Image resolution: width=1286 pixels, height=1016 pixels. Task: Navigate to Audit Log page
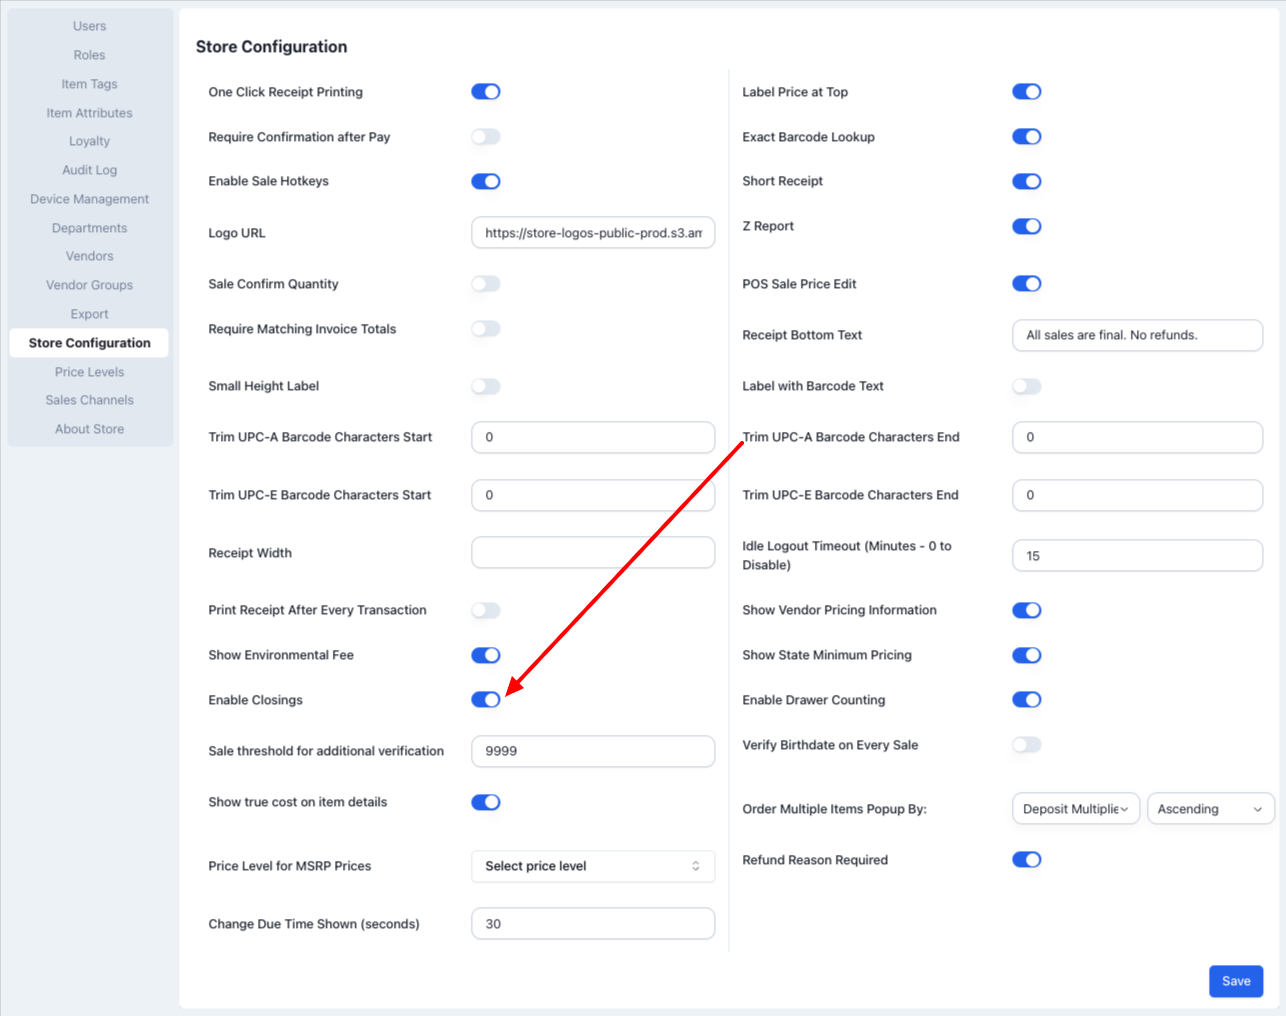89,170
